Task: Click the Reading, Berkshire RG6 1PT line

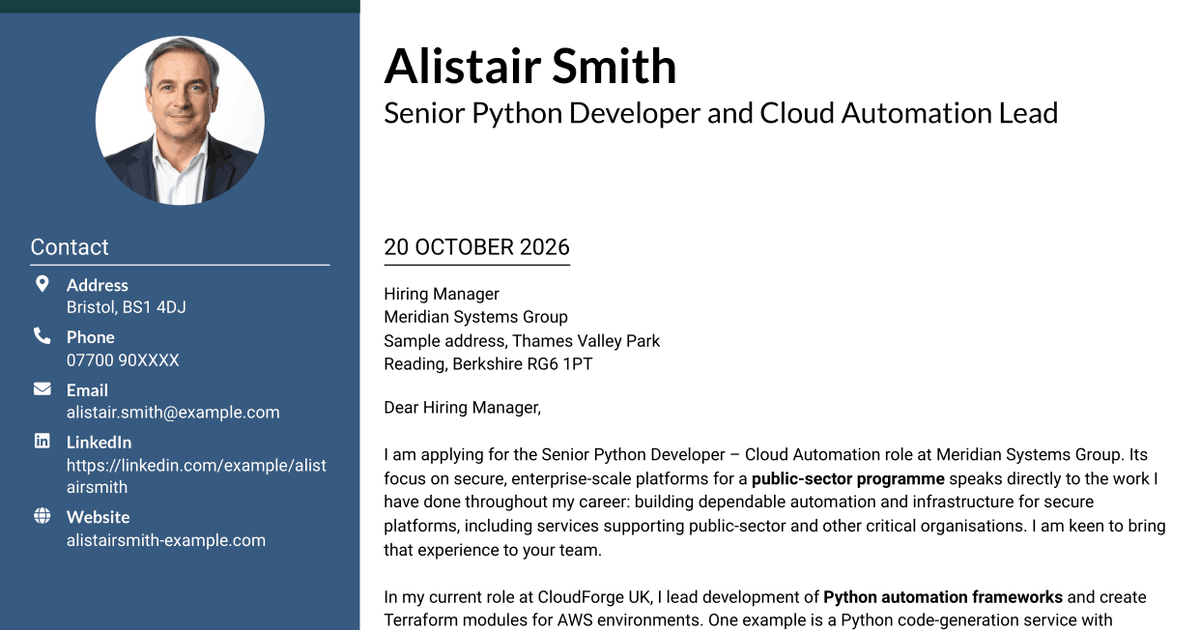Action: click(488, 364)
